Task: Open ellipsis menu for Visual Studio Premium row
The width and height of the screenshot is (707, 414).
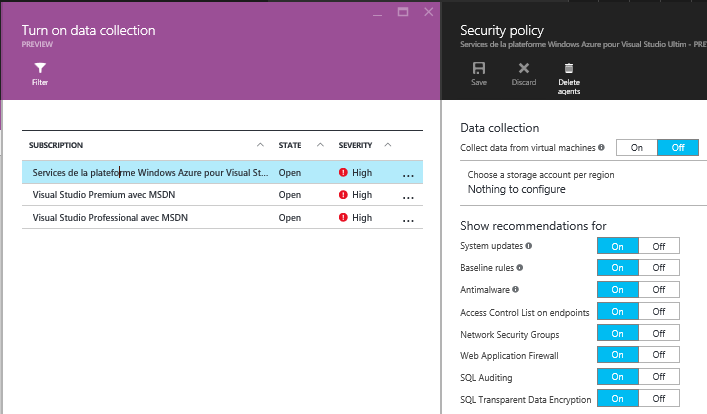Action: click(407, 196)
